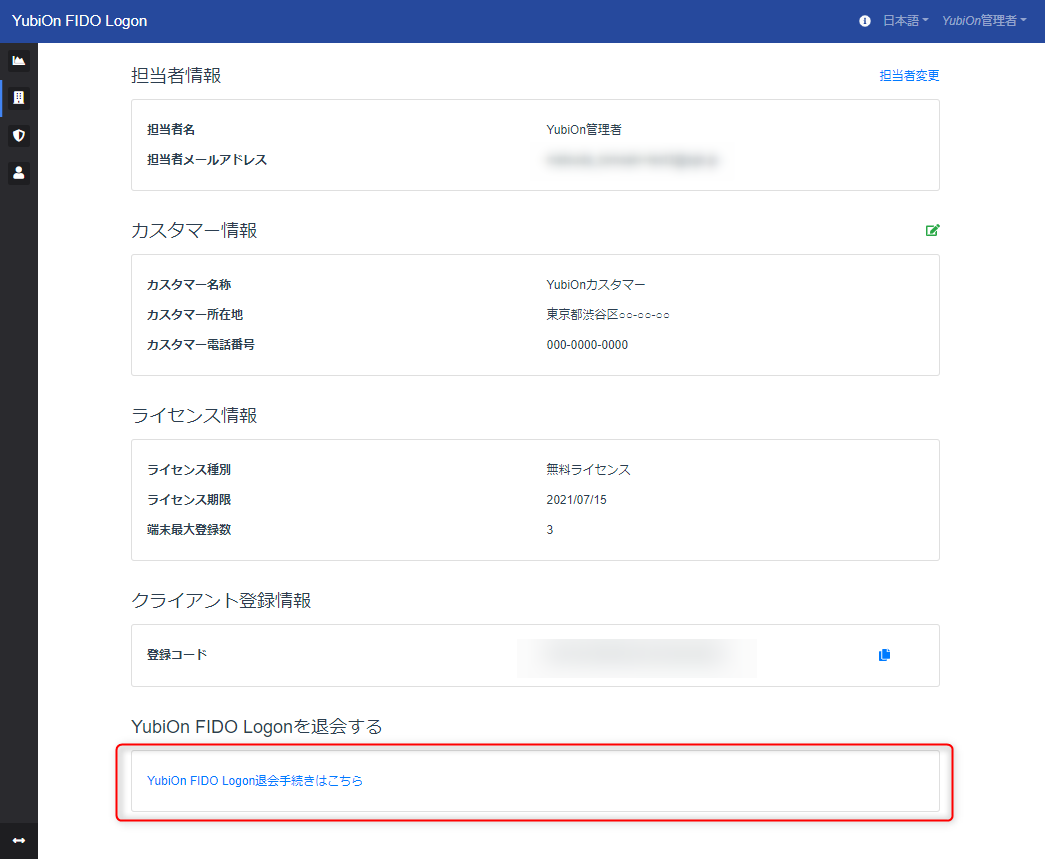The image size is (1045, 859).
Task: Select the license expiry 2021/07/15
Action: click(x=576, y=500)
